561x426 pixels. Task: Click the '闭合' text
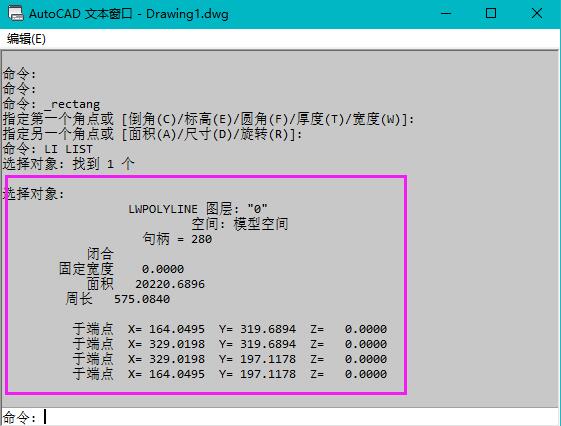click(100, 254)
